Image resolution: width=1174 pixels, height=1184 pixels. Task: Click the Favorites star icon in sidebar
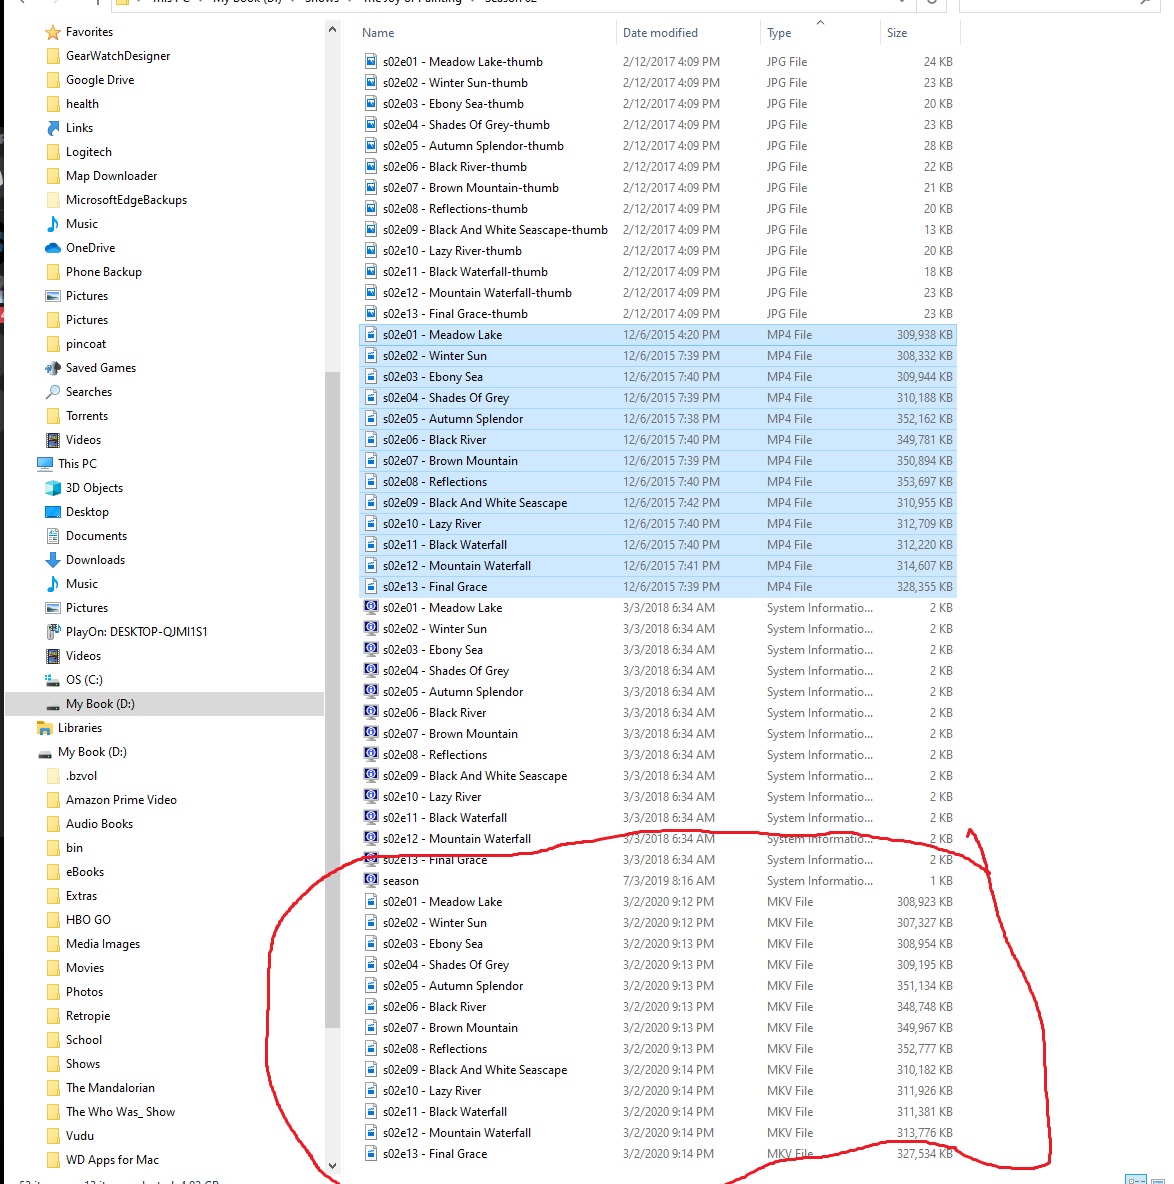[x=52, y=32]
